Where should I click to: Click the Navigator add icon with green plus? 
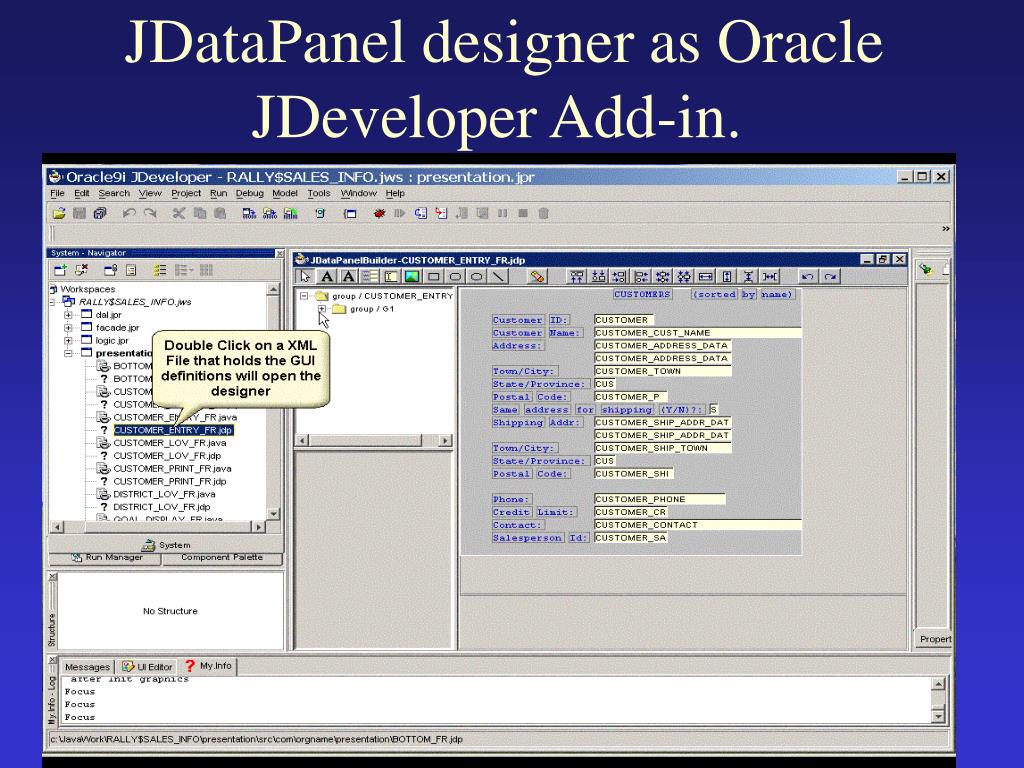click(x=60, y=270)
